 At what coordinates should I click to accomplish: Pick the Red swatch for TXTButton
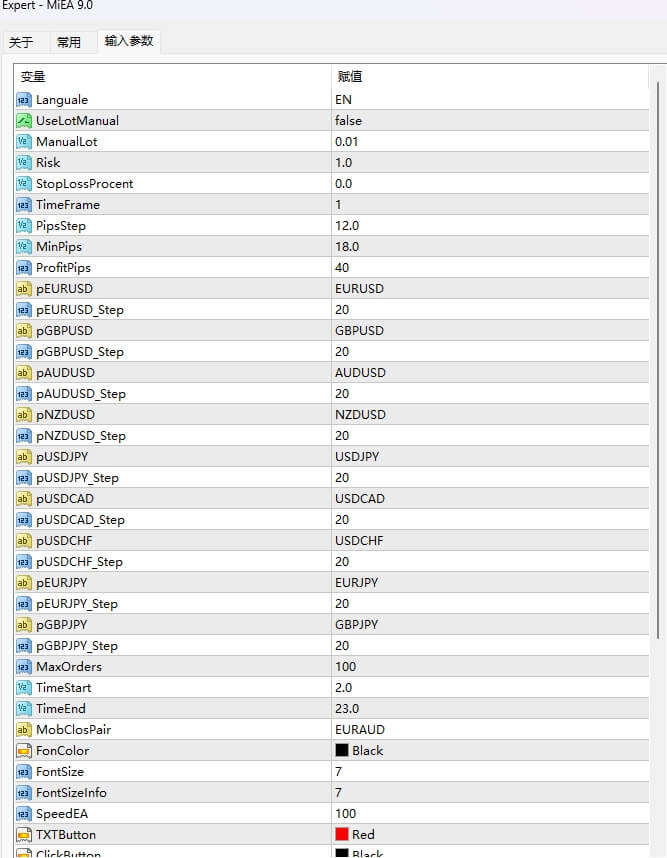tap(342, 834)
